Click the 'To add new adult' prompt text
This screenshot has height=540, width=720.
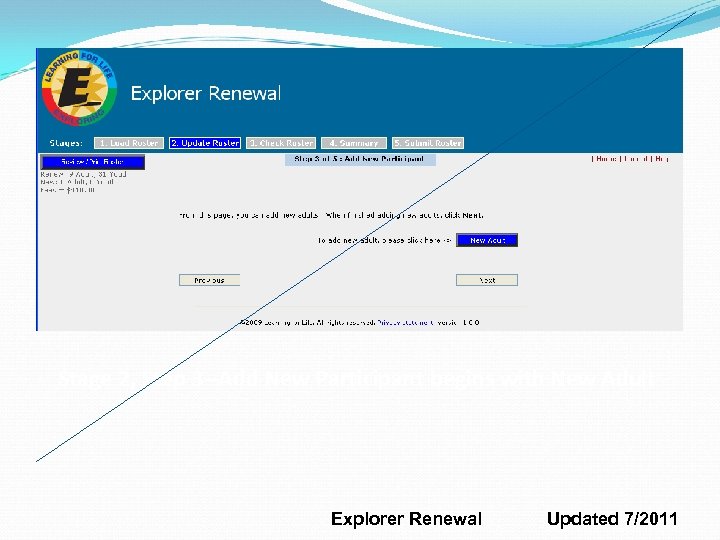(x=384, y=240)
